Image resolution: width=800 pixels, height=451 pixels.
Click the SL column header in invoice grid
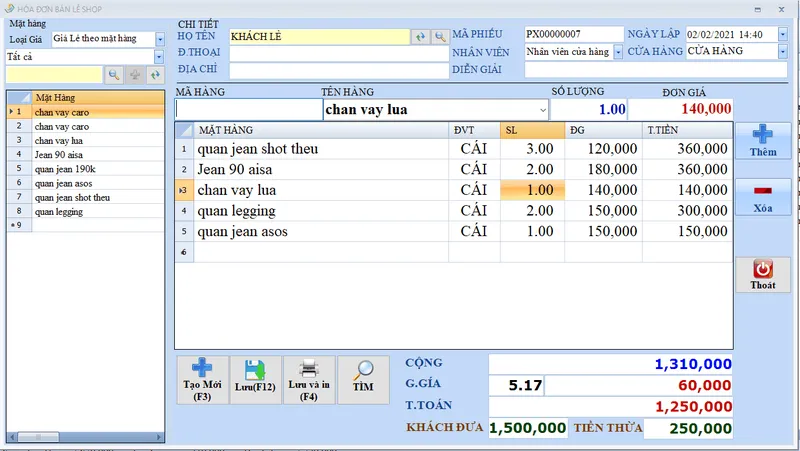[x=532, y=130]
